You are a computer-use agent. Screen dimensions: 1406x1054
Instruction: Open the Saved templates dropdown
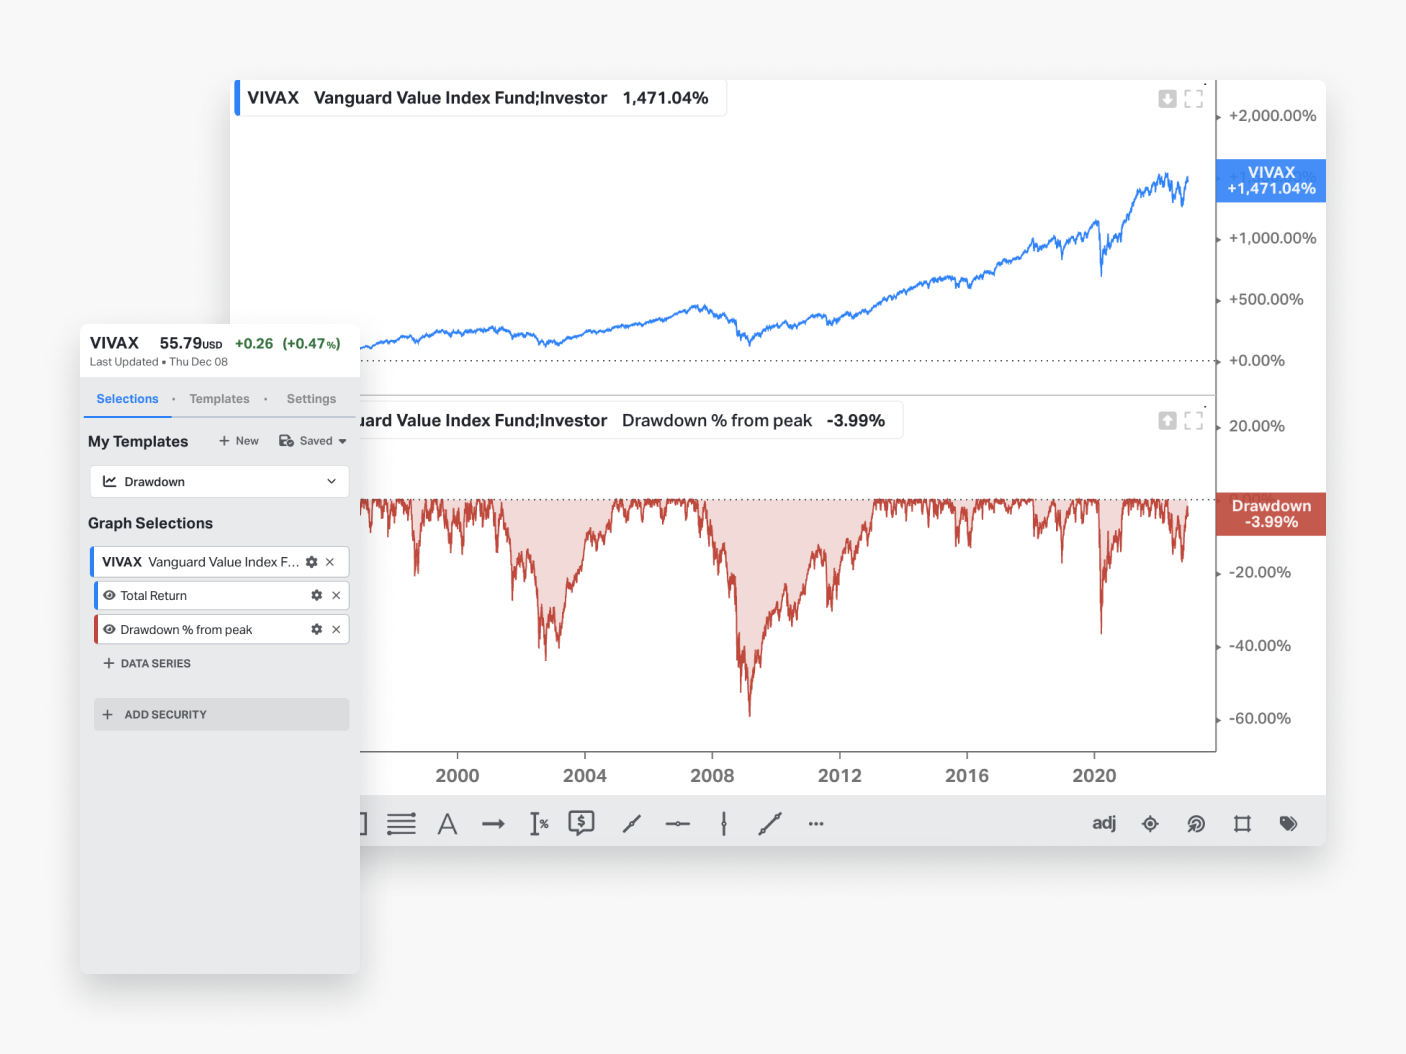[313, 441]
